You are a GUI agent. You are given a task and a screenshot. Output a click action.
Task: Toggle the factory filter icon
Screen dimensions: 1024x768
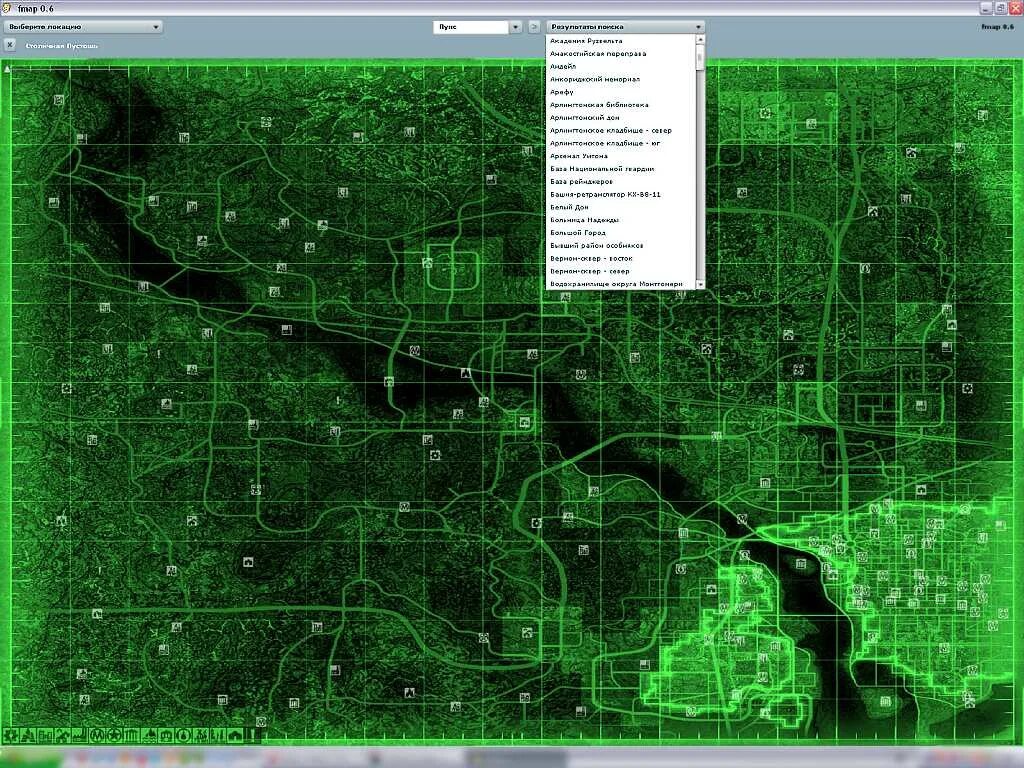pos(80,735)
